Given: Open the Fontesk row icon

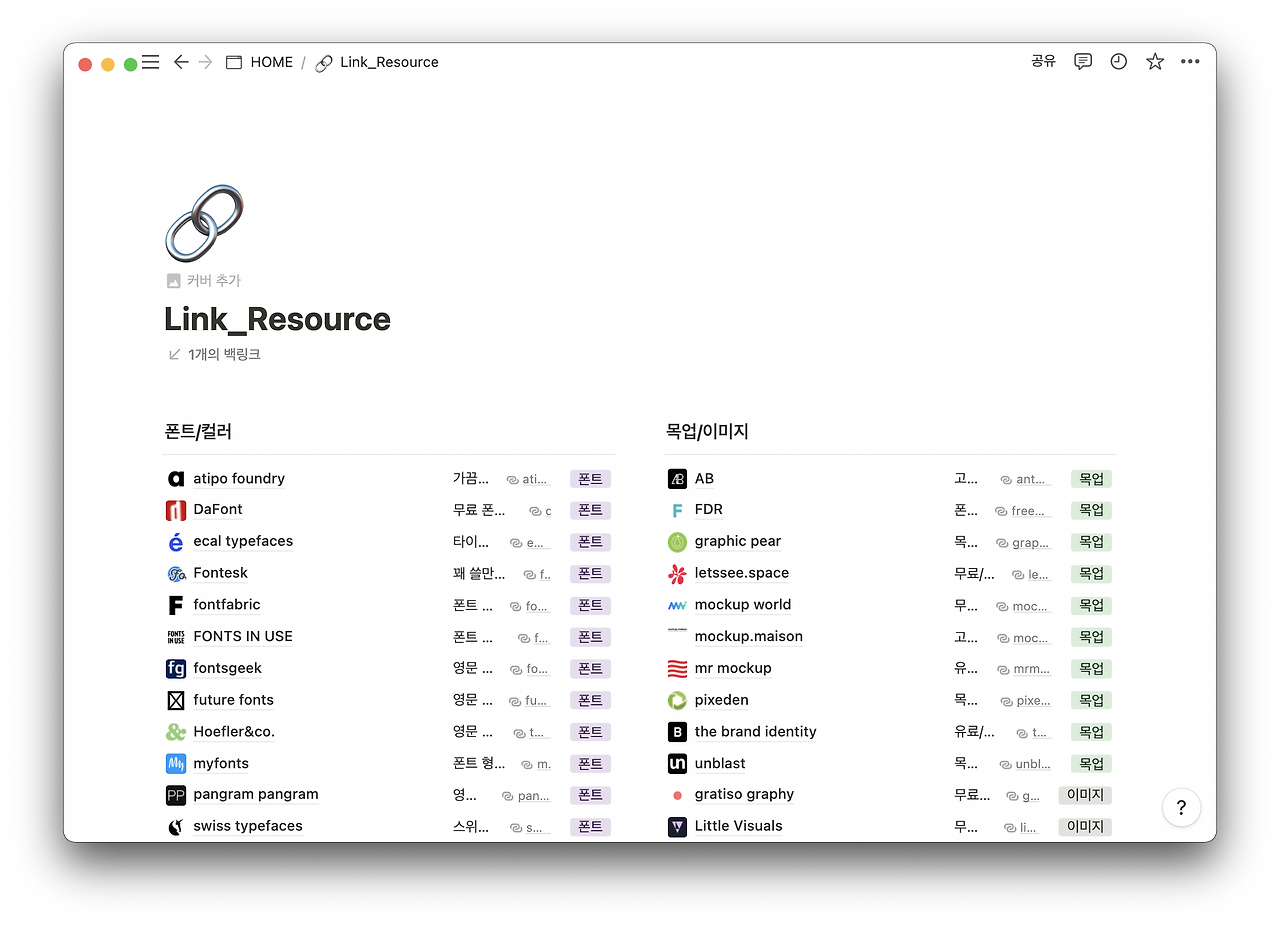Looking at the screenshot, I should click(x=176, y=574).
